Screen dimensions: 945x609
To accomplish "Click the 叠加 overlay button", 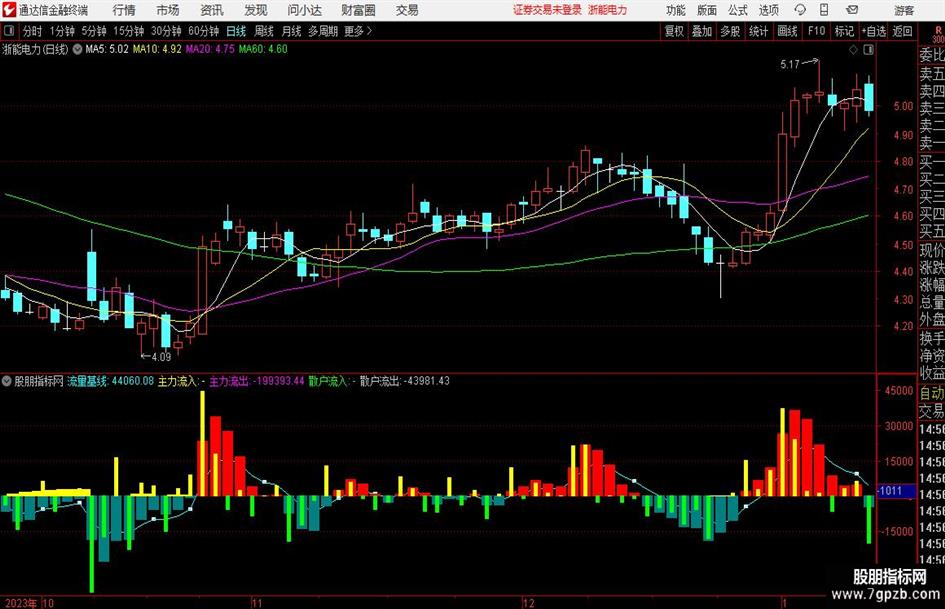I will (x=702, y=31).
